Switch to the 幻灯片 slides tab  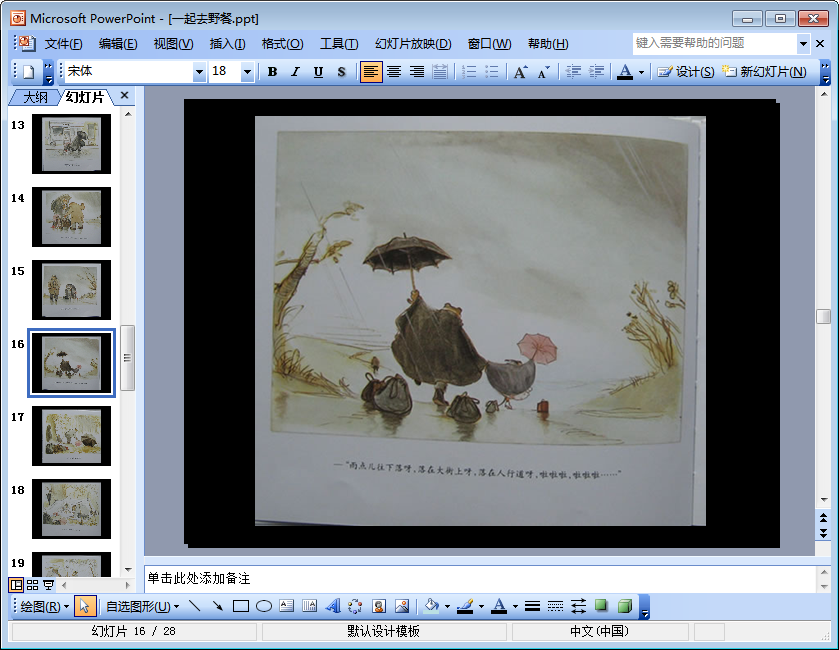85,97
